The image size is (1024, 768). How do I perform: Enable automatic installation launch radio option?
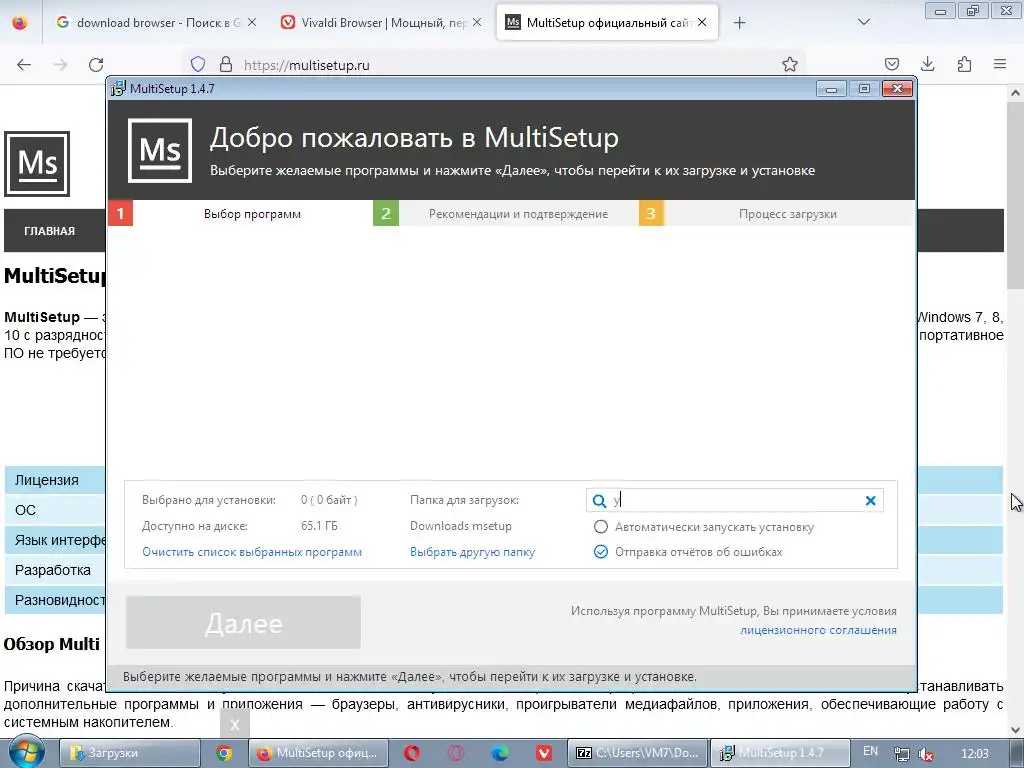(600, 527)
